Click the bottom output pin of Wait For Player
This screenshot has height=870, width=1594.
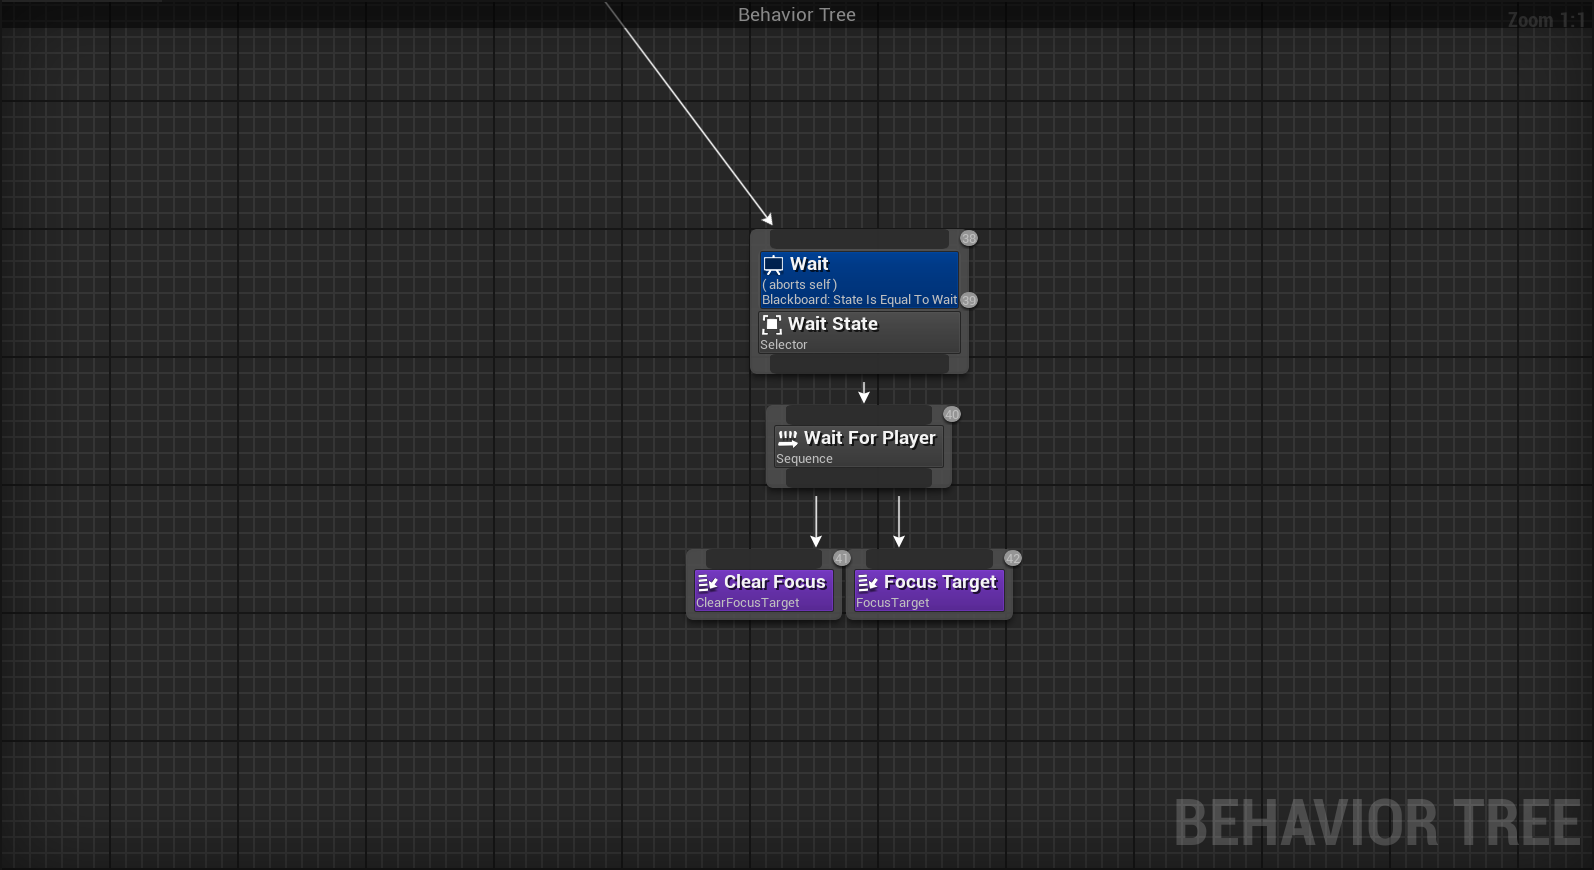pyautogui.click(x=859, y=478)
